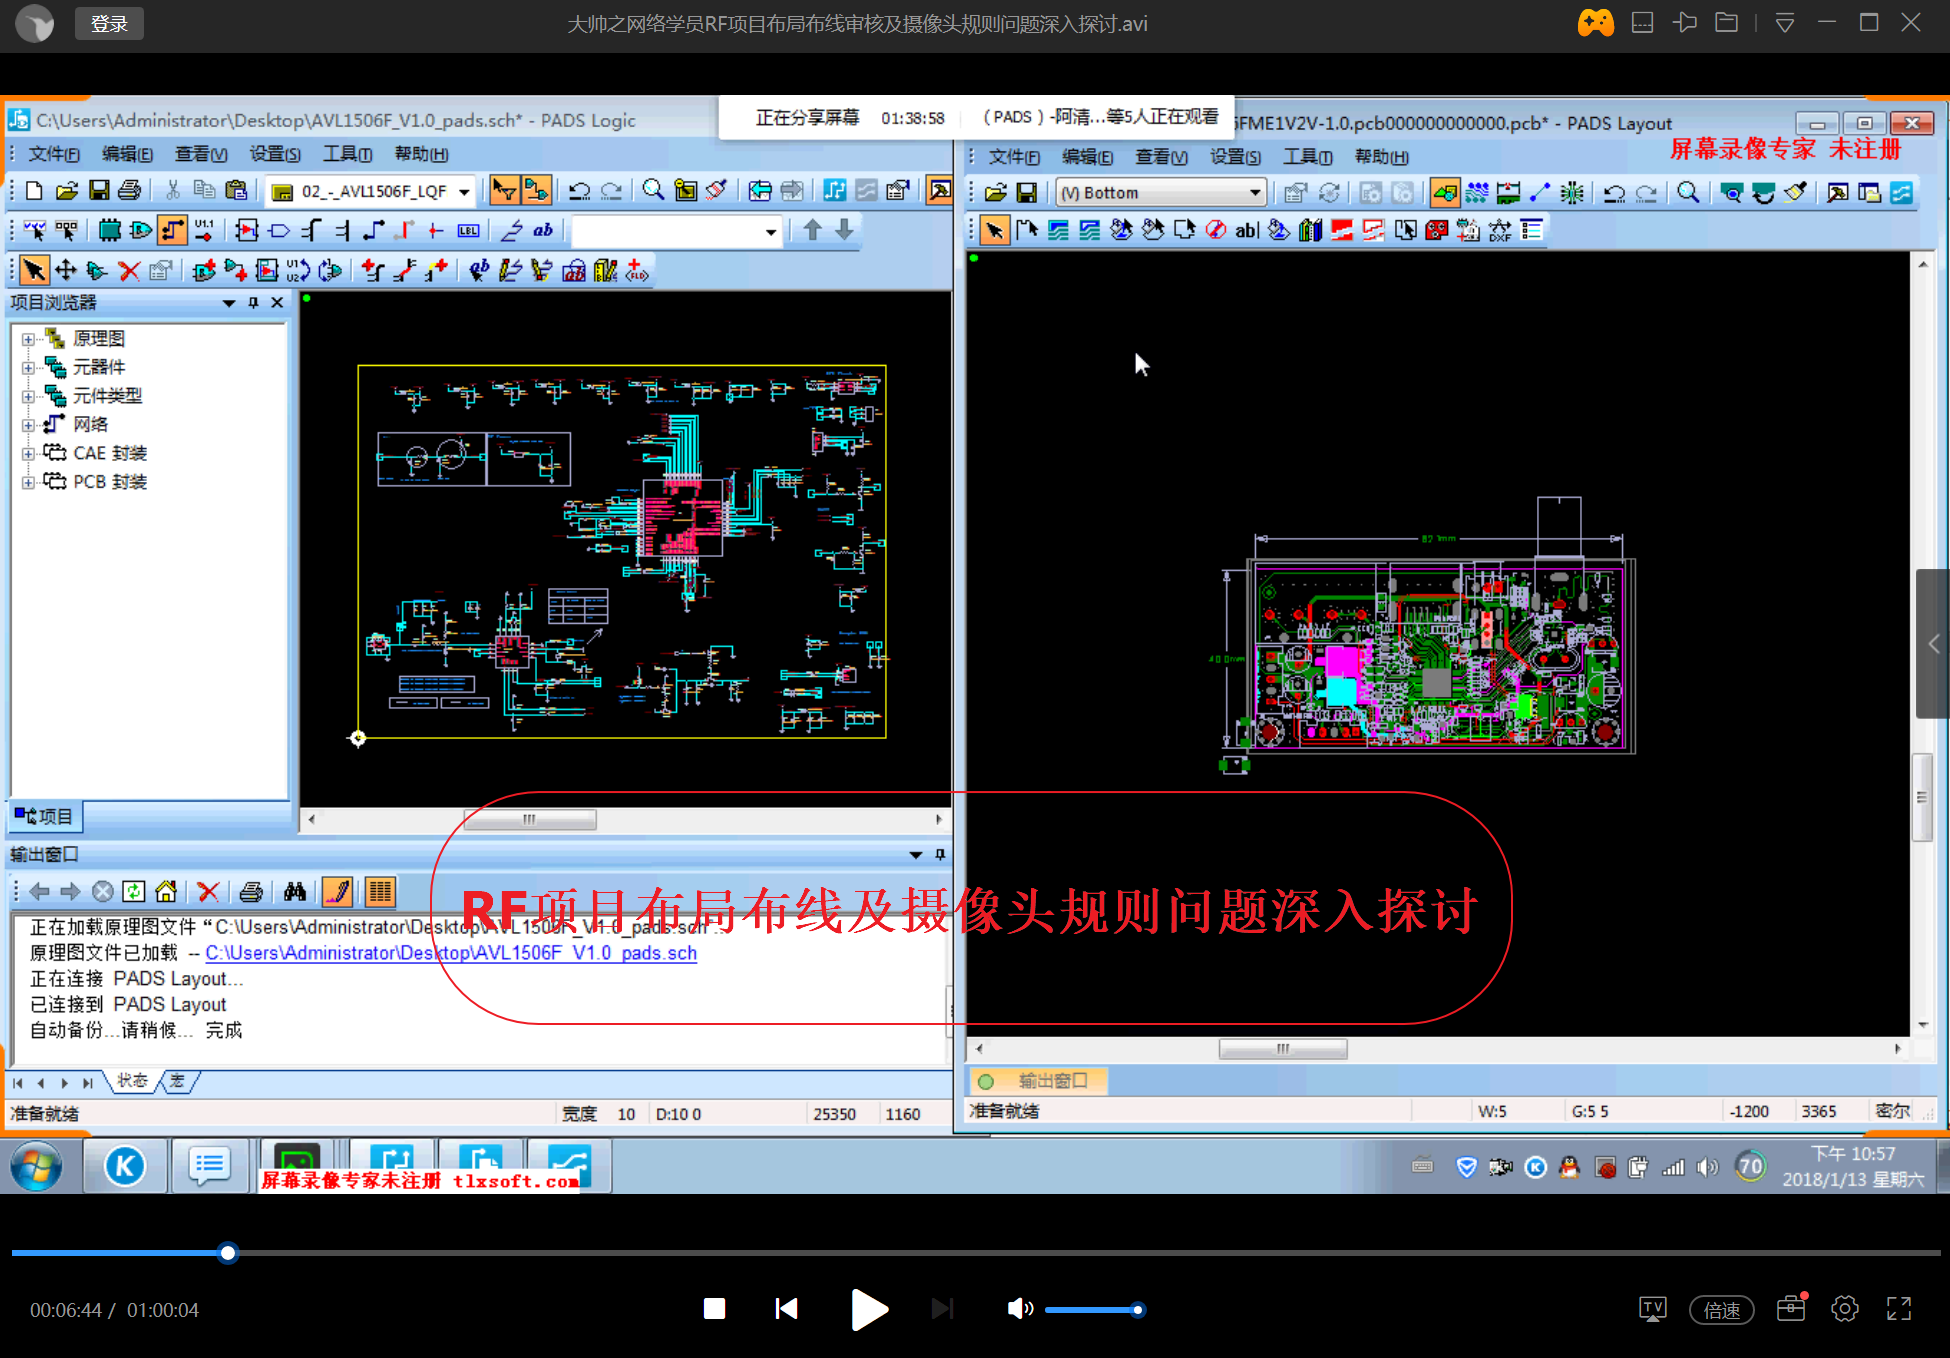Expand PCB 封装 tree node

click(x=28, y=483)
